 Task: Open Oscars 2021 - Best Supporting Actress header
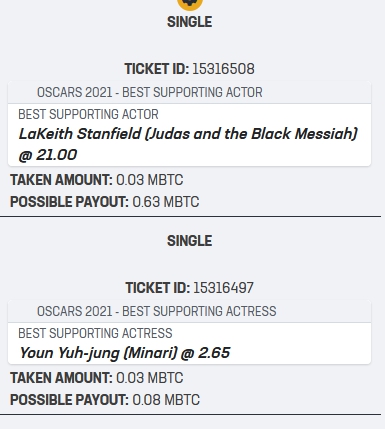pos(189,311)
